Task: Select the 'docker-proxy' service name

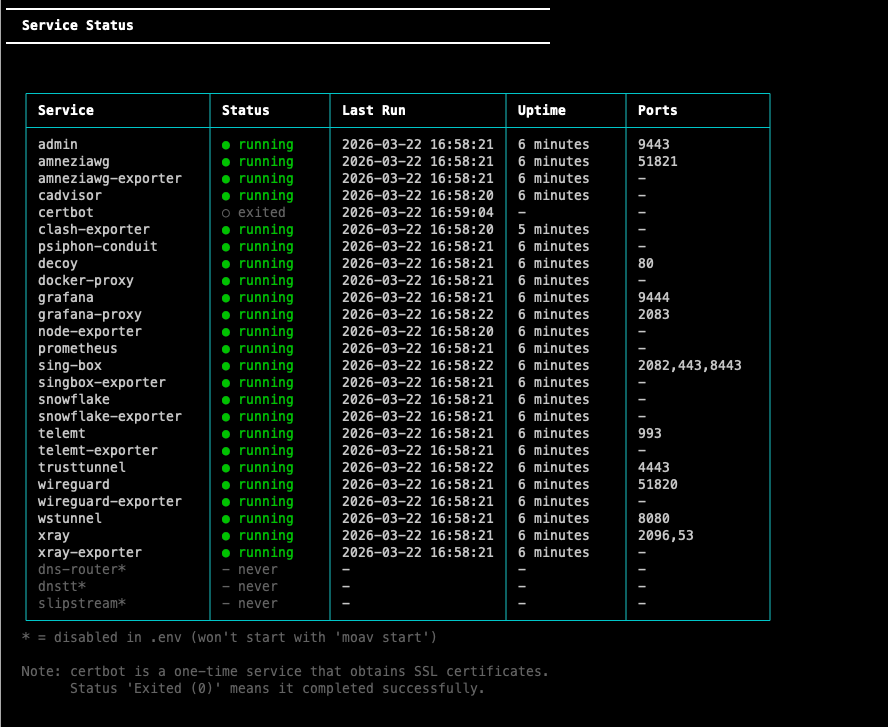Action: 86,280
